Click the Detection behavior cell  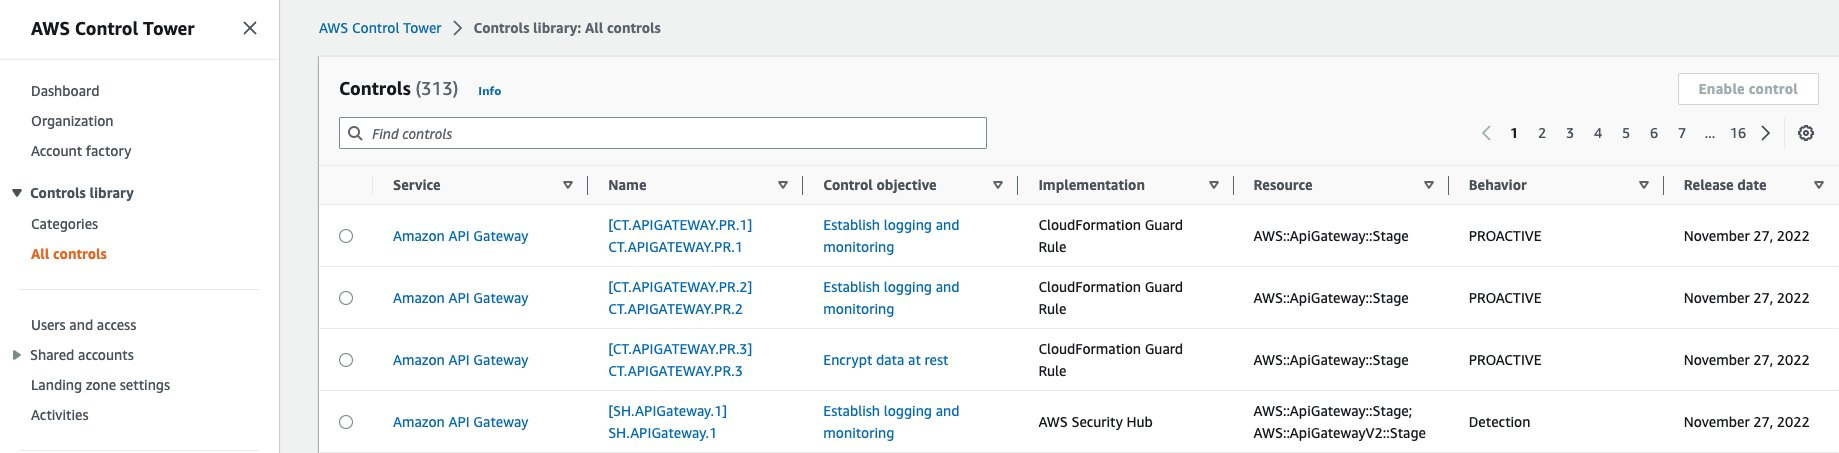pyautogui.click(x=1499, y=422)
